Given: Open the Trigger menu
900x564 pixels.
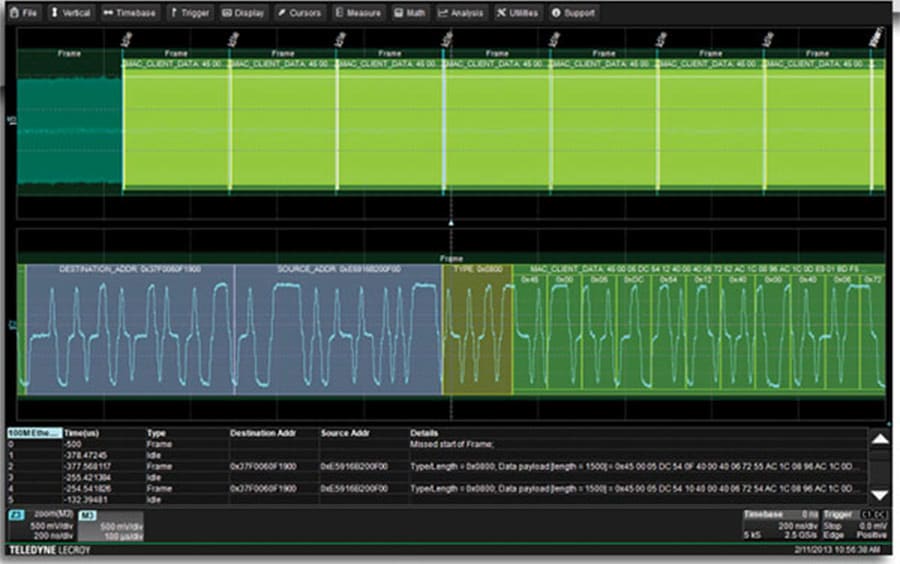Looking at the screenshot, I should (x=190, y=13).
